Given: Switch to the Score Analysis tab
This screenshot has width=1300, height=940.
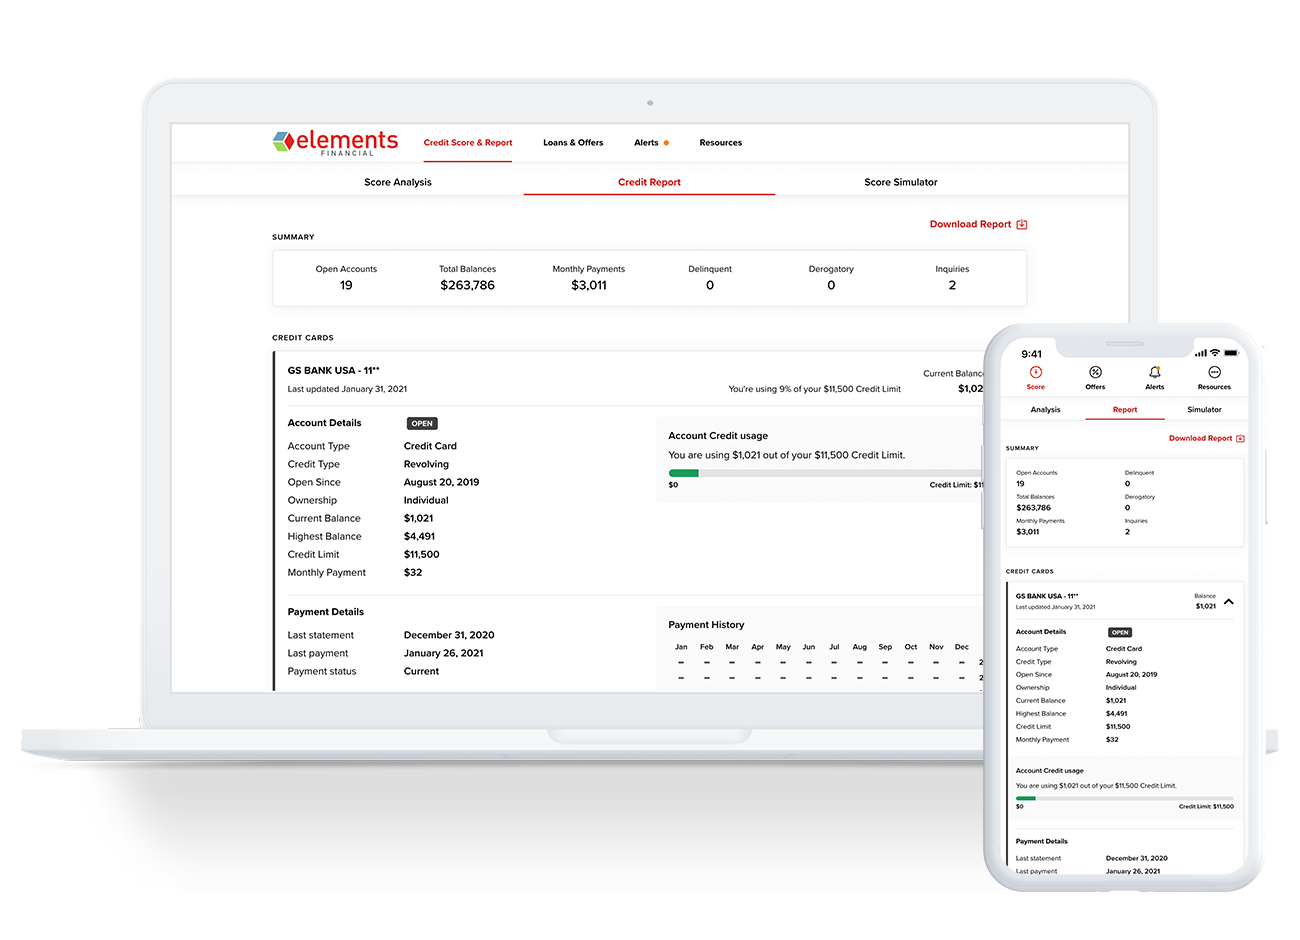Looking at the screenshot, I should click(x=398, y=182).
